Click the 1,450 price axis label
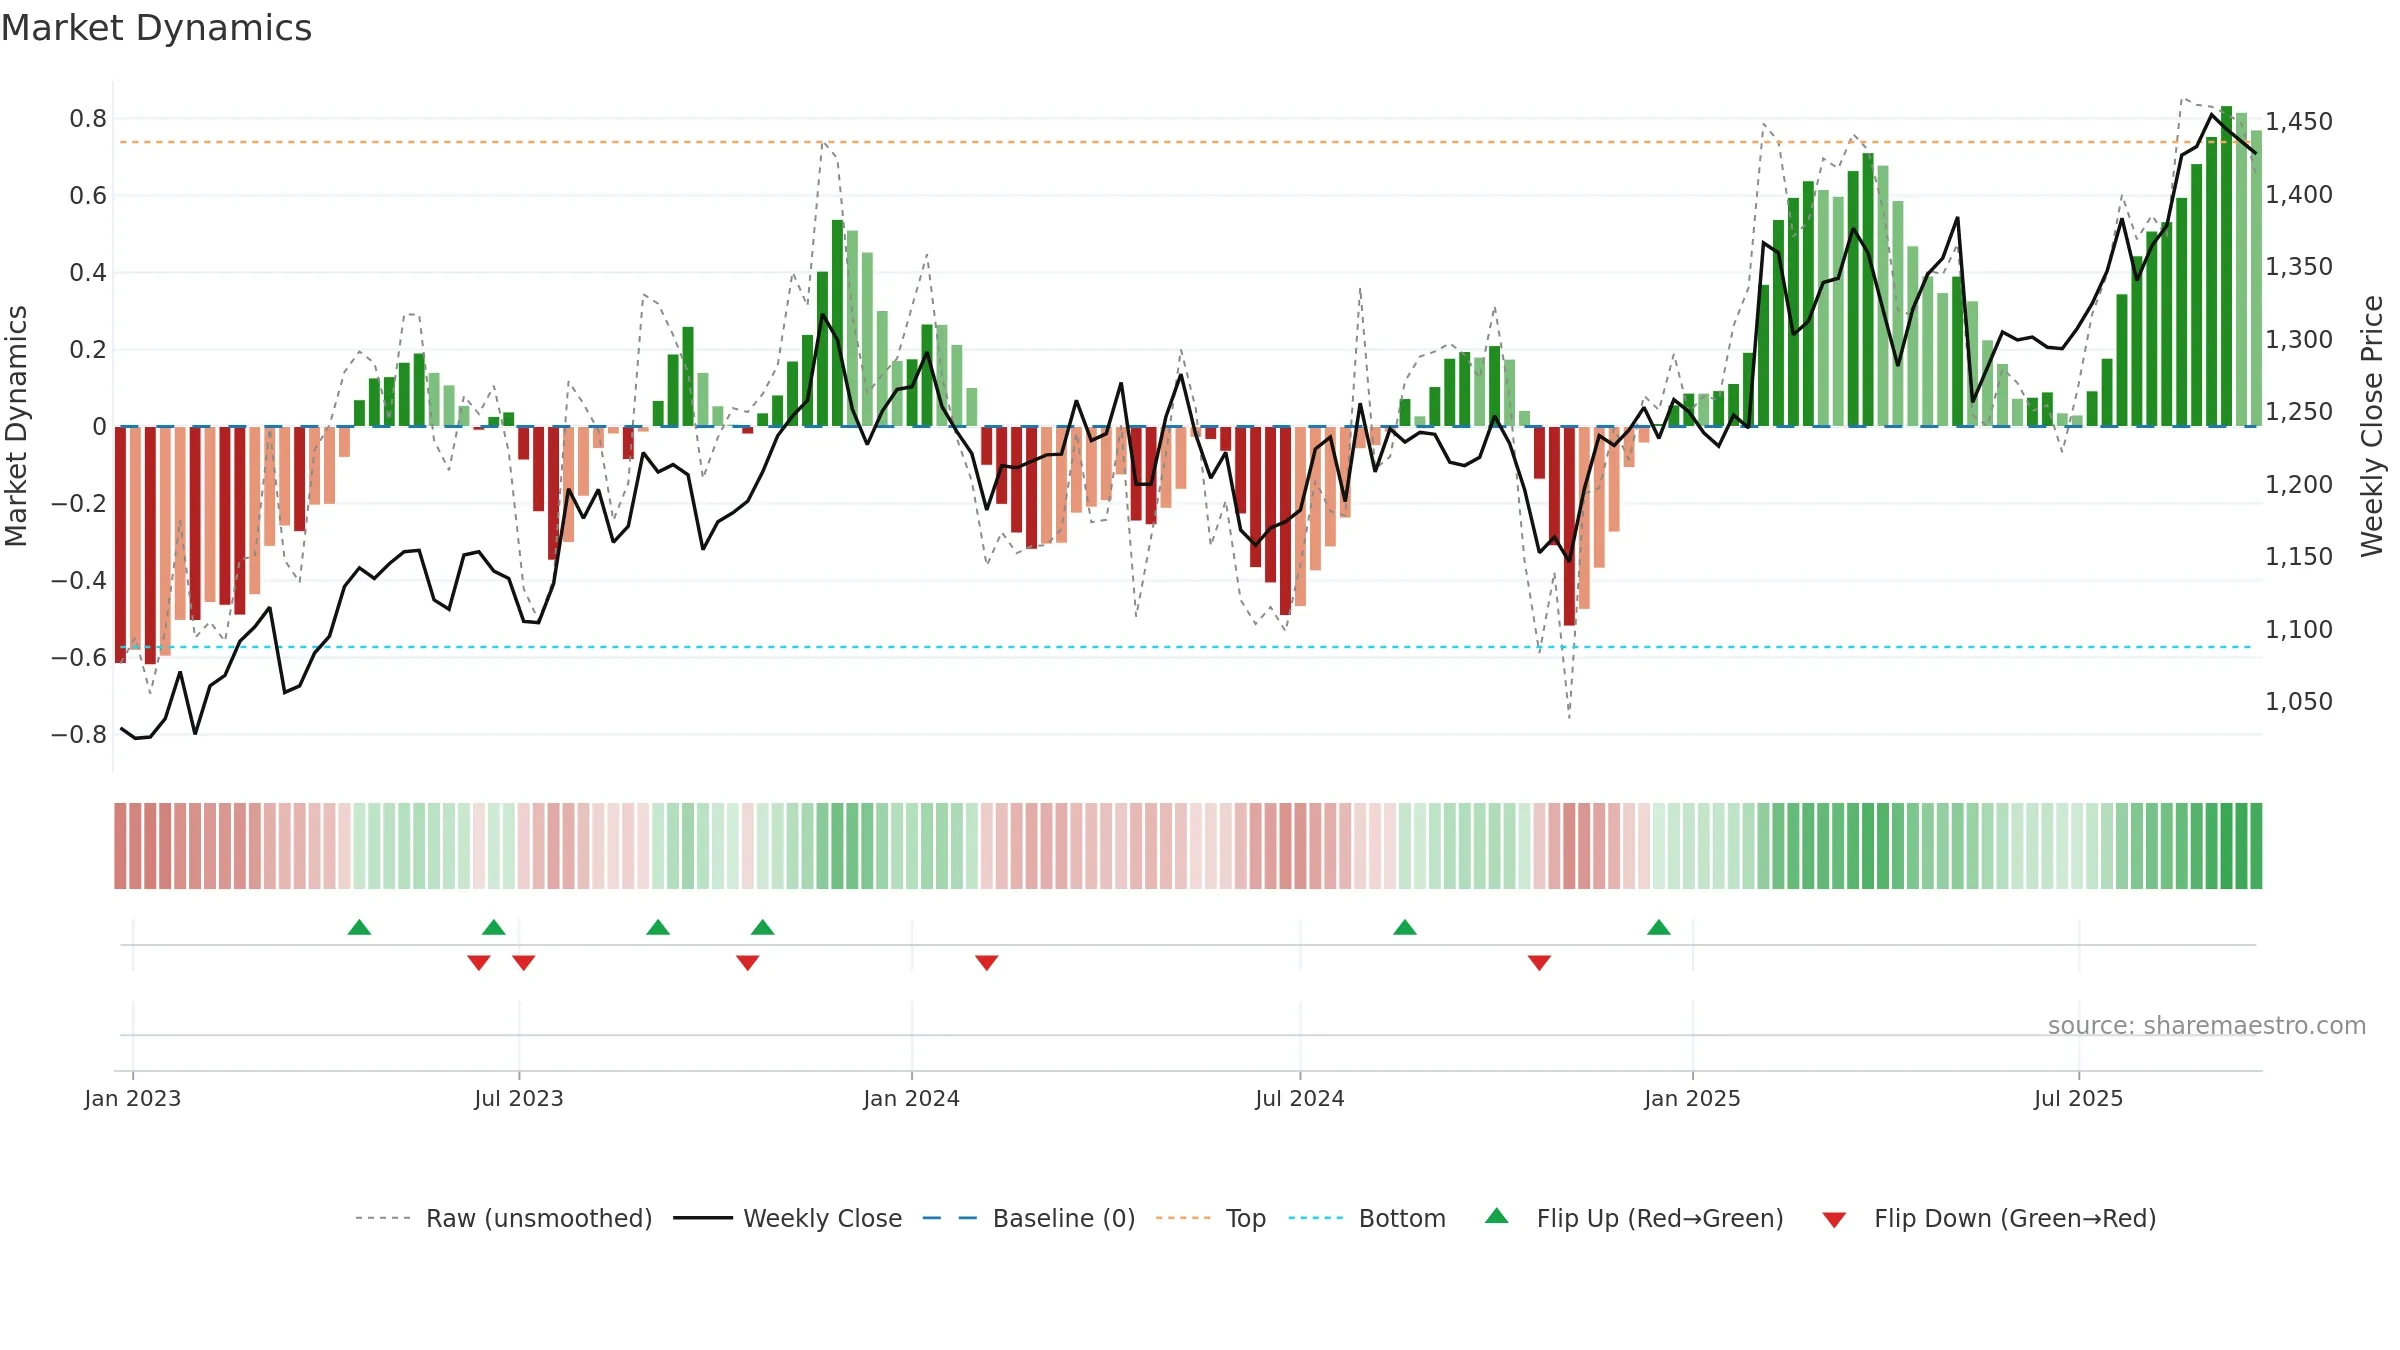Image resolution: width=2400 pixels, height=1350 pixels. coord(2299,122)
